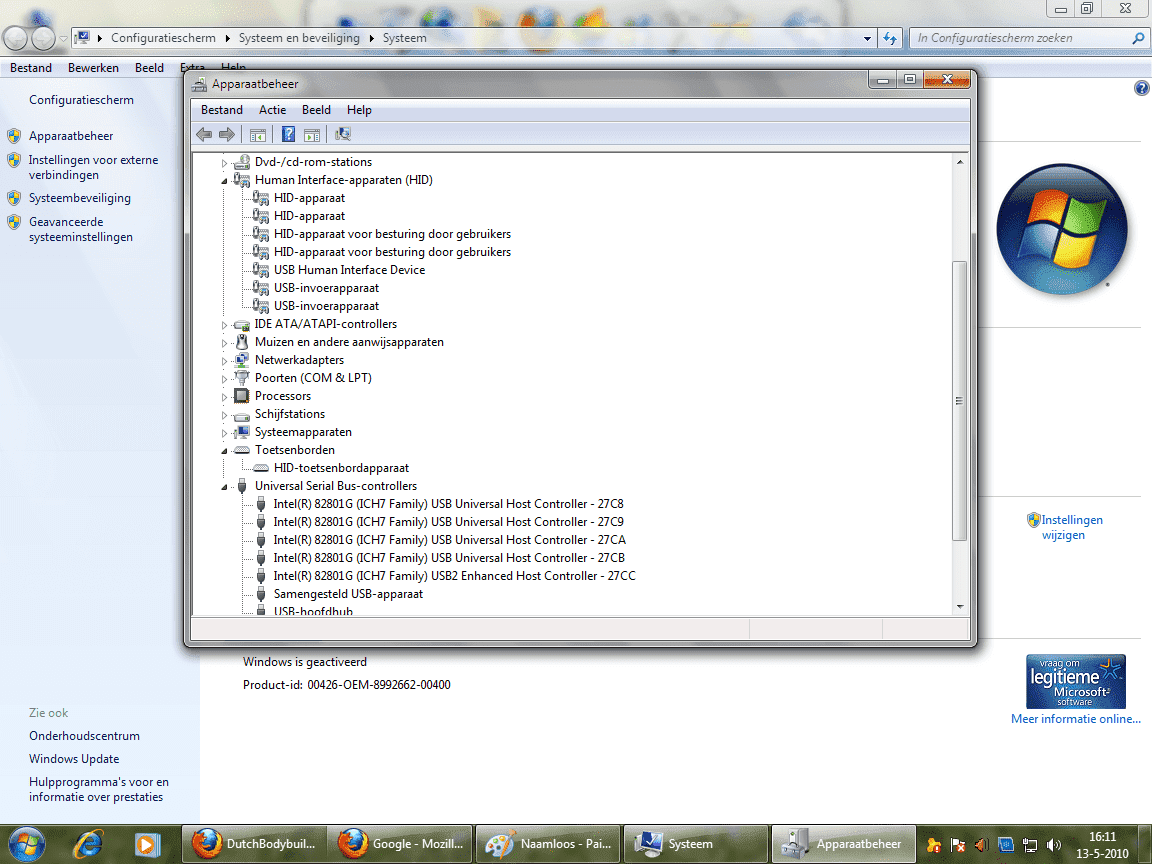The height and width of the screenshot is (864, 1152).
Task: Open the Actie menu in Apparaatbeheer
Action: point(272,110)
